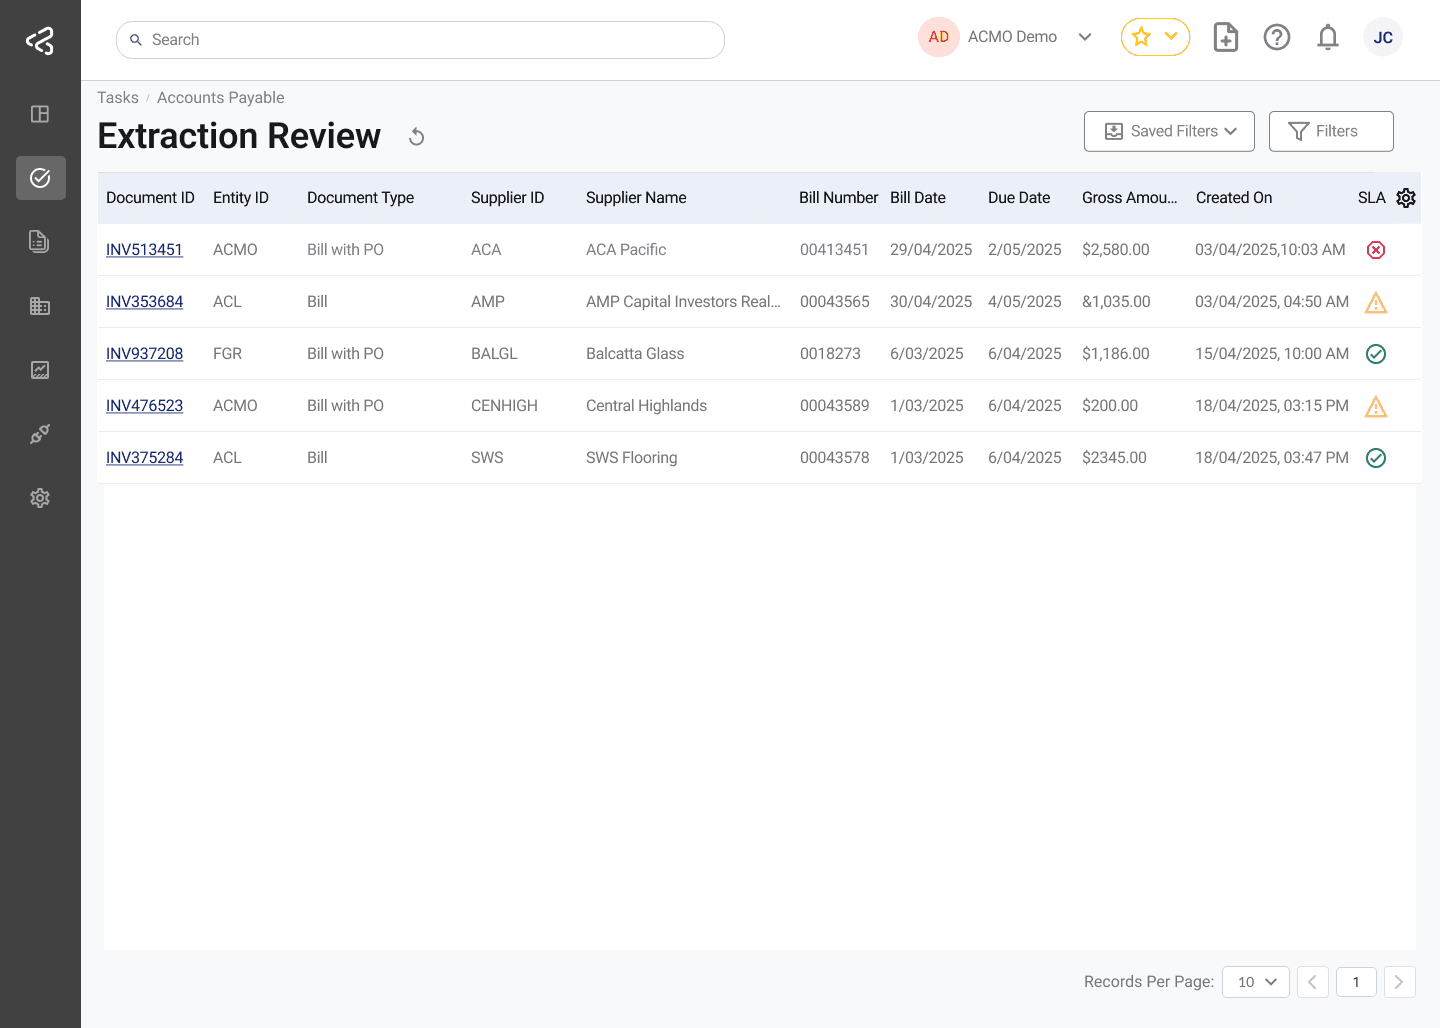Open Settings from the sidebar gear icon
1440x1028 pixels.
point(40,498)
